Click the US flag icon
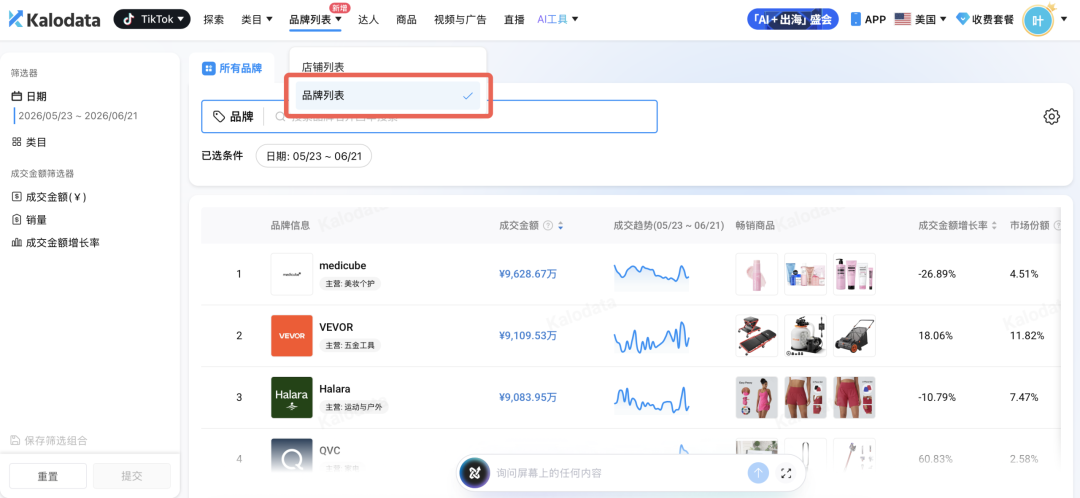The width and height of the screenshot is (1080, 498). 903,19
